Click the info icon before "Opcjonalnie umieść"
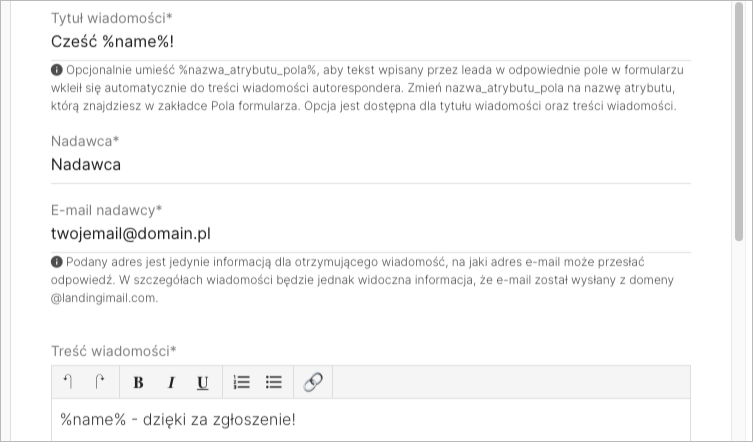This screenshot has height=442, width=753. (x=57, y=71)
